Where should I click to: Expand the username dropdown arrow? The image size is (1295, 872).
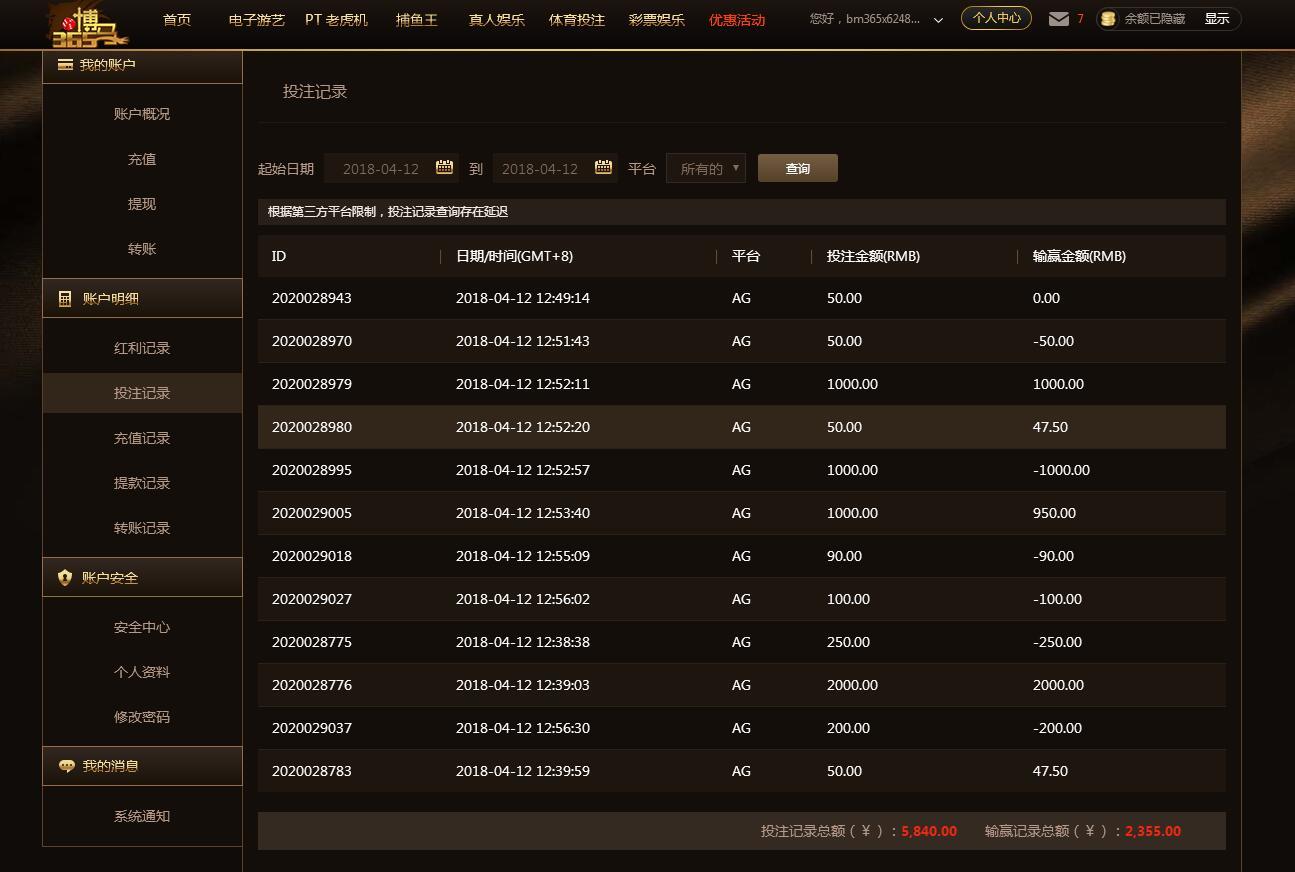tap(938, 20)
